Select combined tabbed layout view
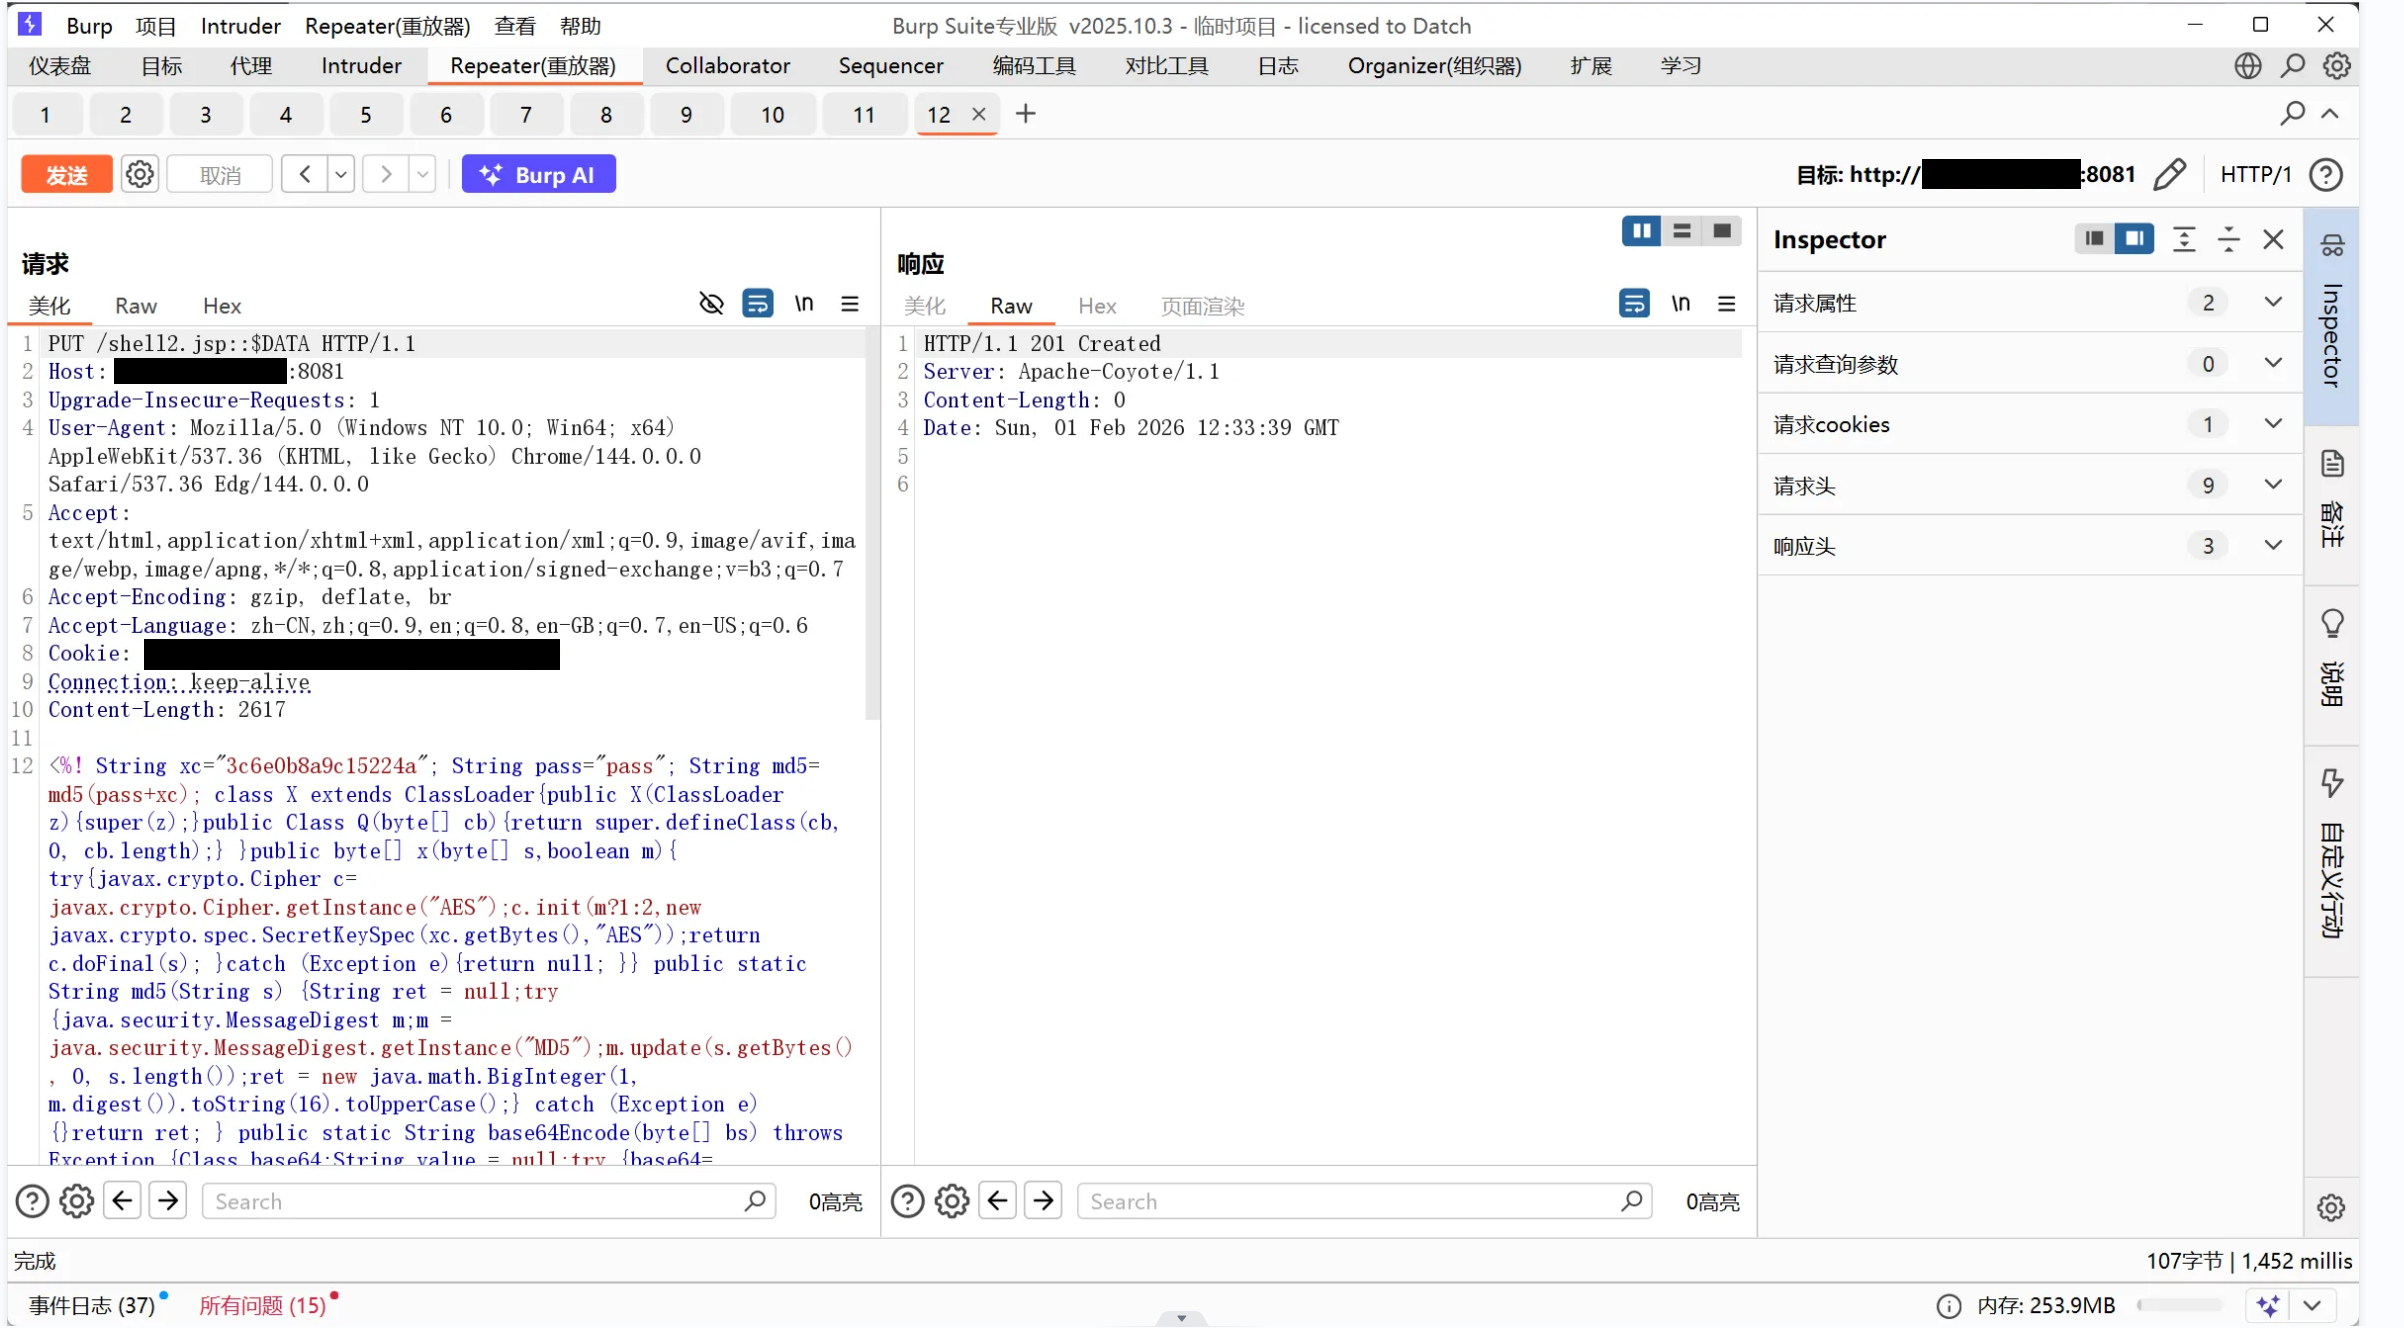This screenshot has height=1328, width=2404. pyautogui.click(x=1722, y=231)
